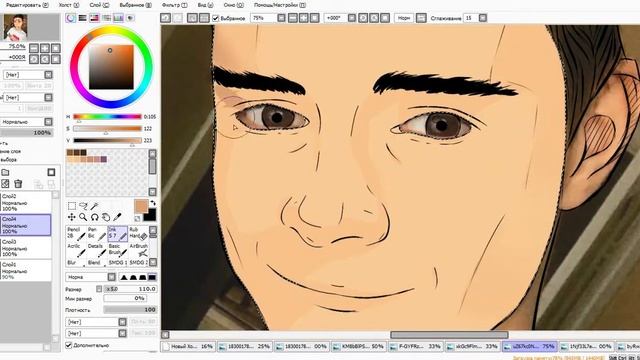
Task: Swap foreground and background colors
Action: click(x=153, y=203)
